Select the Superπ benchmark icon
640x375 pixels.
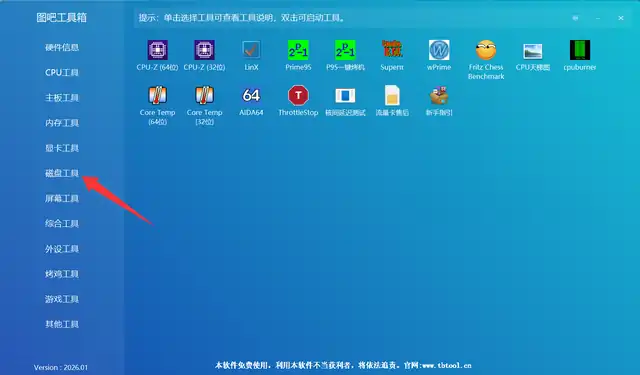click(x=392, y=49)
